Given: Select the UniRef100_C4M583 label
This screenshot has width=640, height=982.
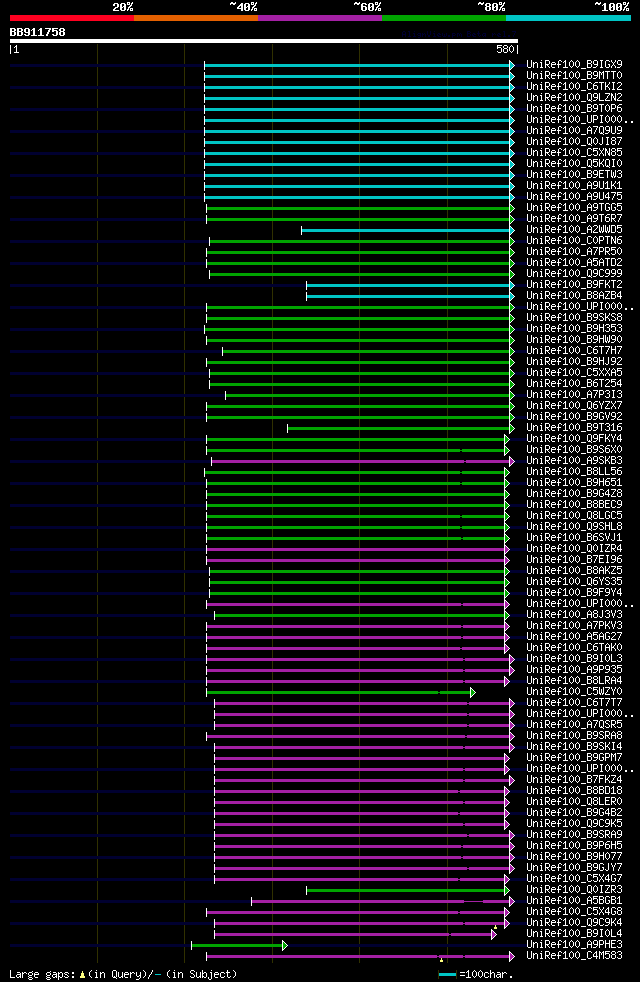Looking at the screenshot, I should click(574, 956).
